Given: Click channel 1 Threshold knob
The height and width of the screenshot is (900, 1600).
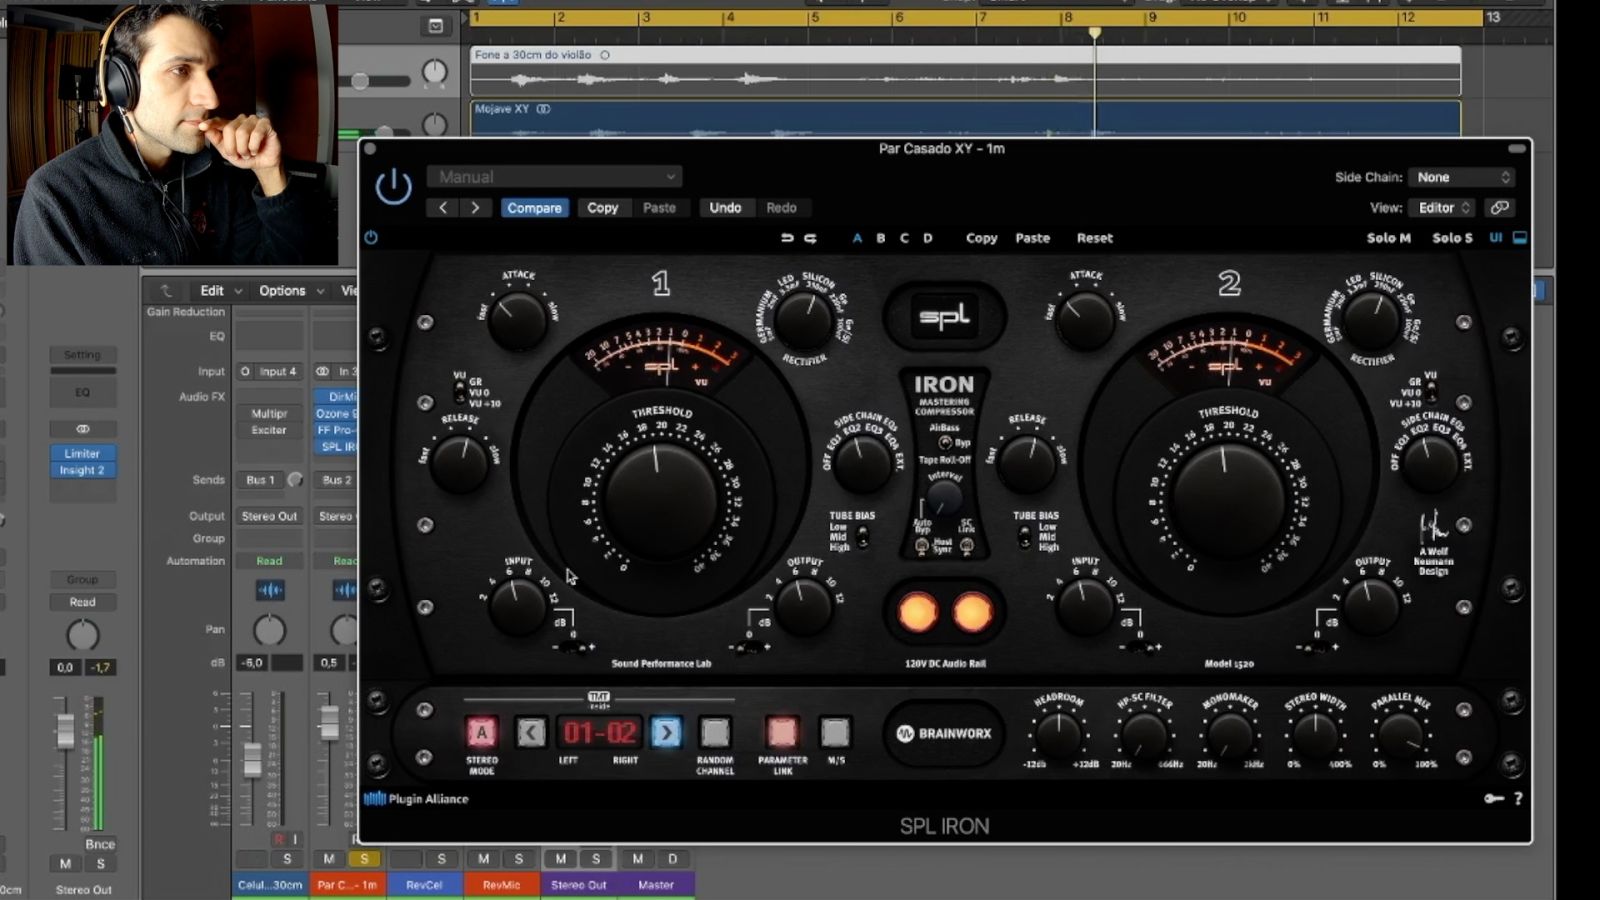Looking at the screenshot, I should click(660, 498).
